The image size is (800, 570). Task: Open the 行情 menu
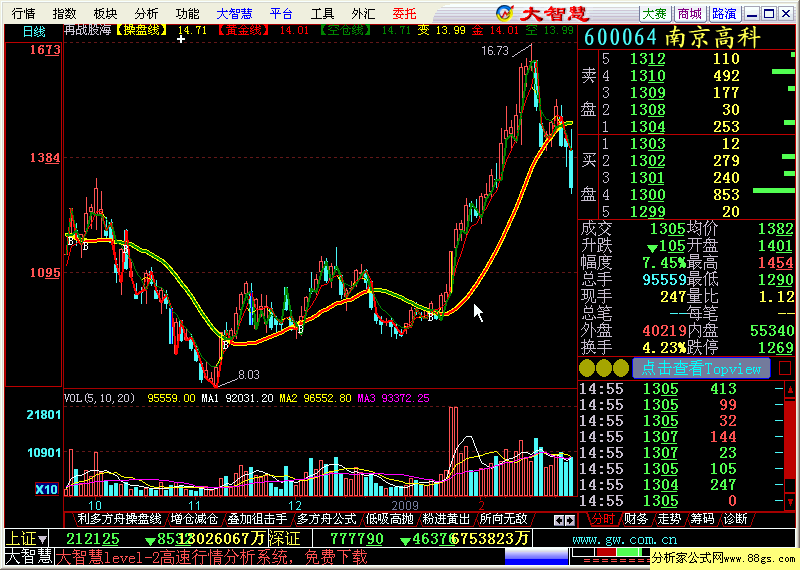point(24,14)
